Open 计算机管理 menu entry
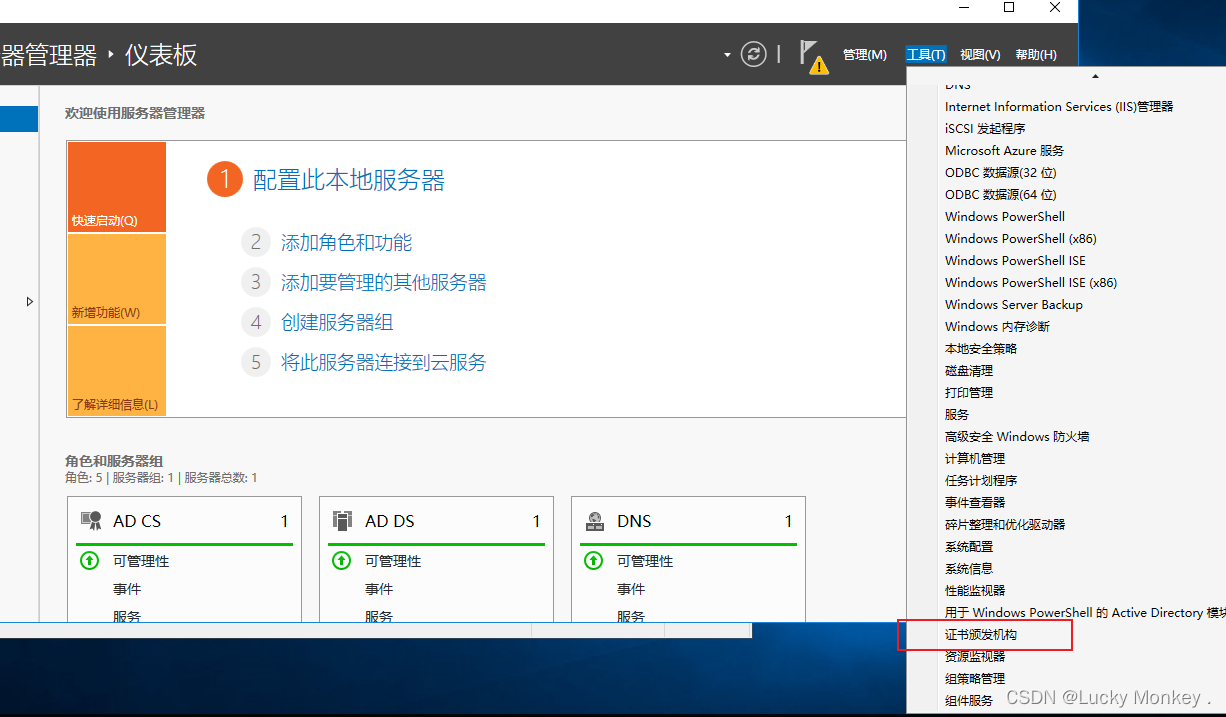 [x=975, y=458]
